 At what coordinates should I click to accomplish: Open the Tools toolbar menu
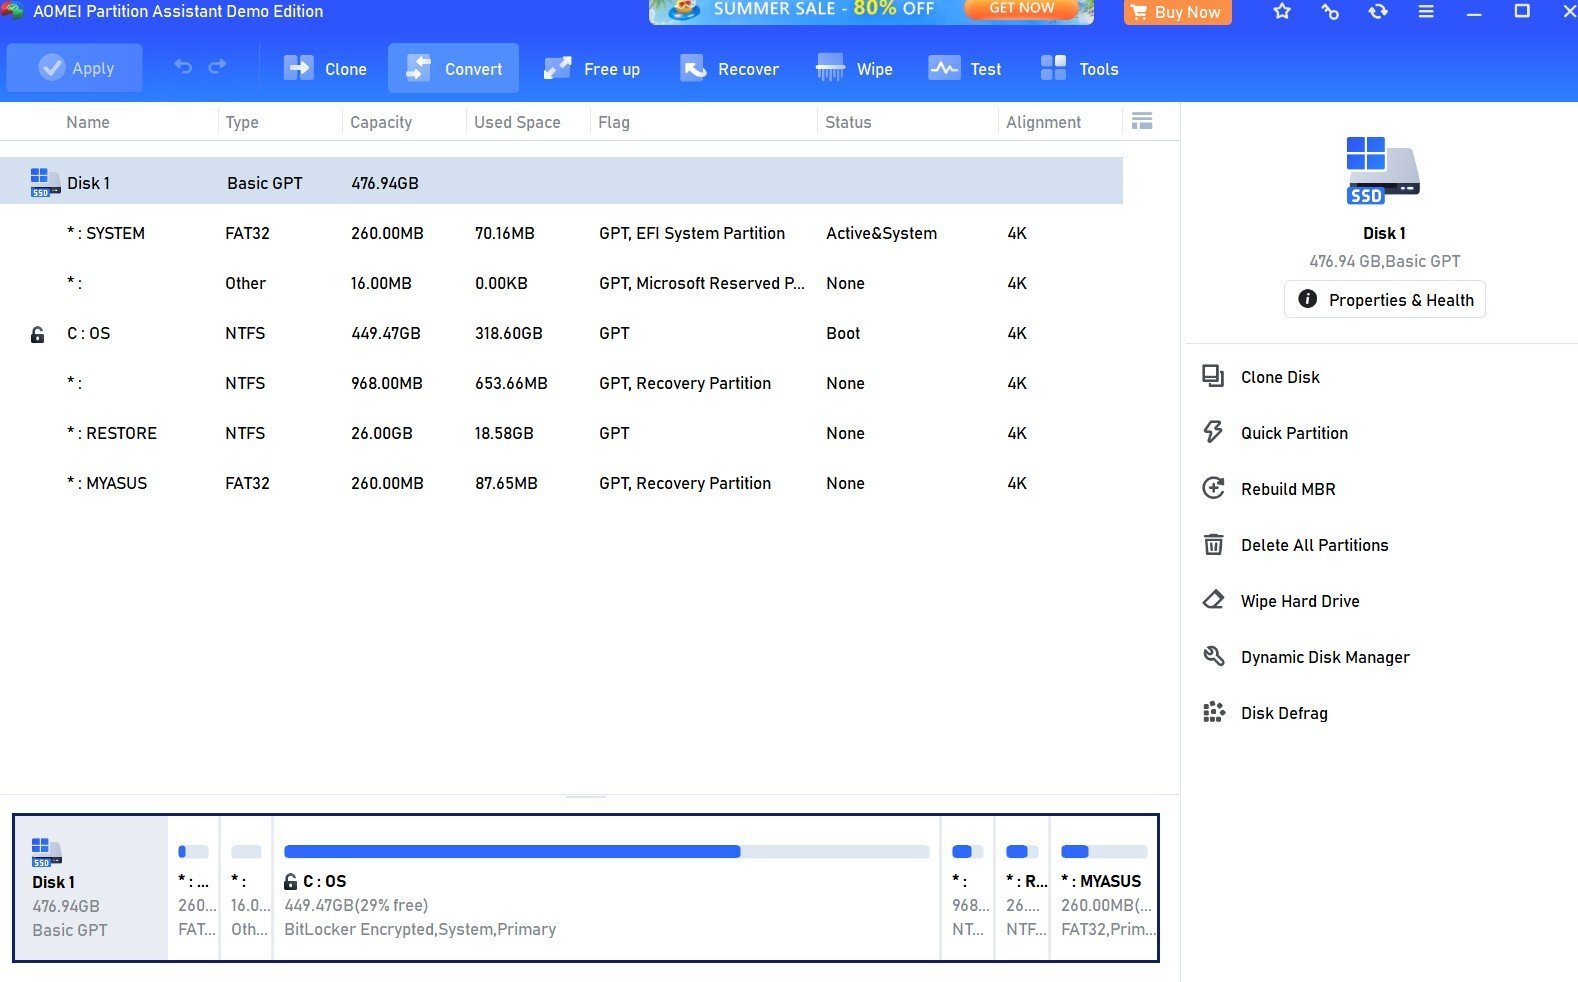1079,68
